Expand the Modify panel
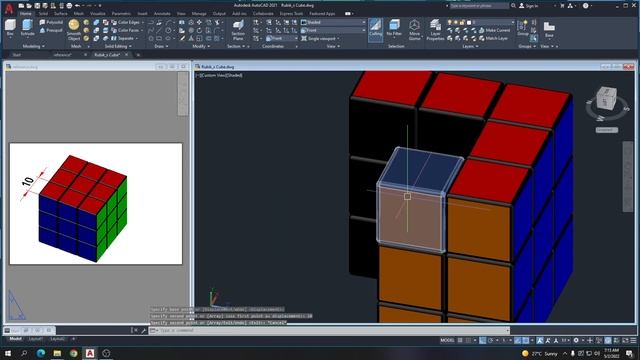Image resolution: width=640 pixels, height=360 pixels. 200,46
